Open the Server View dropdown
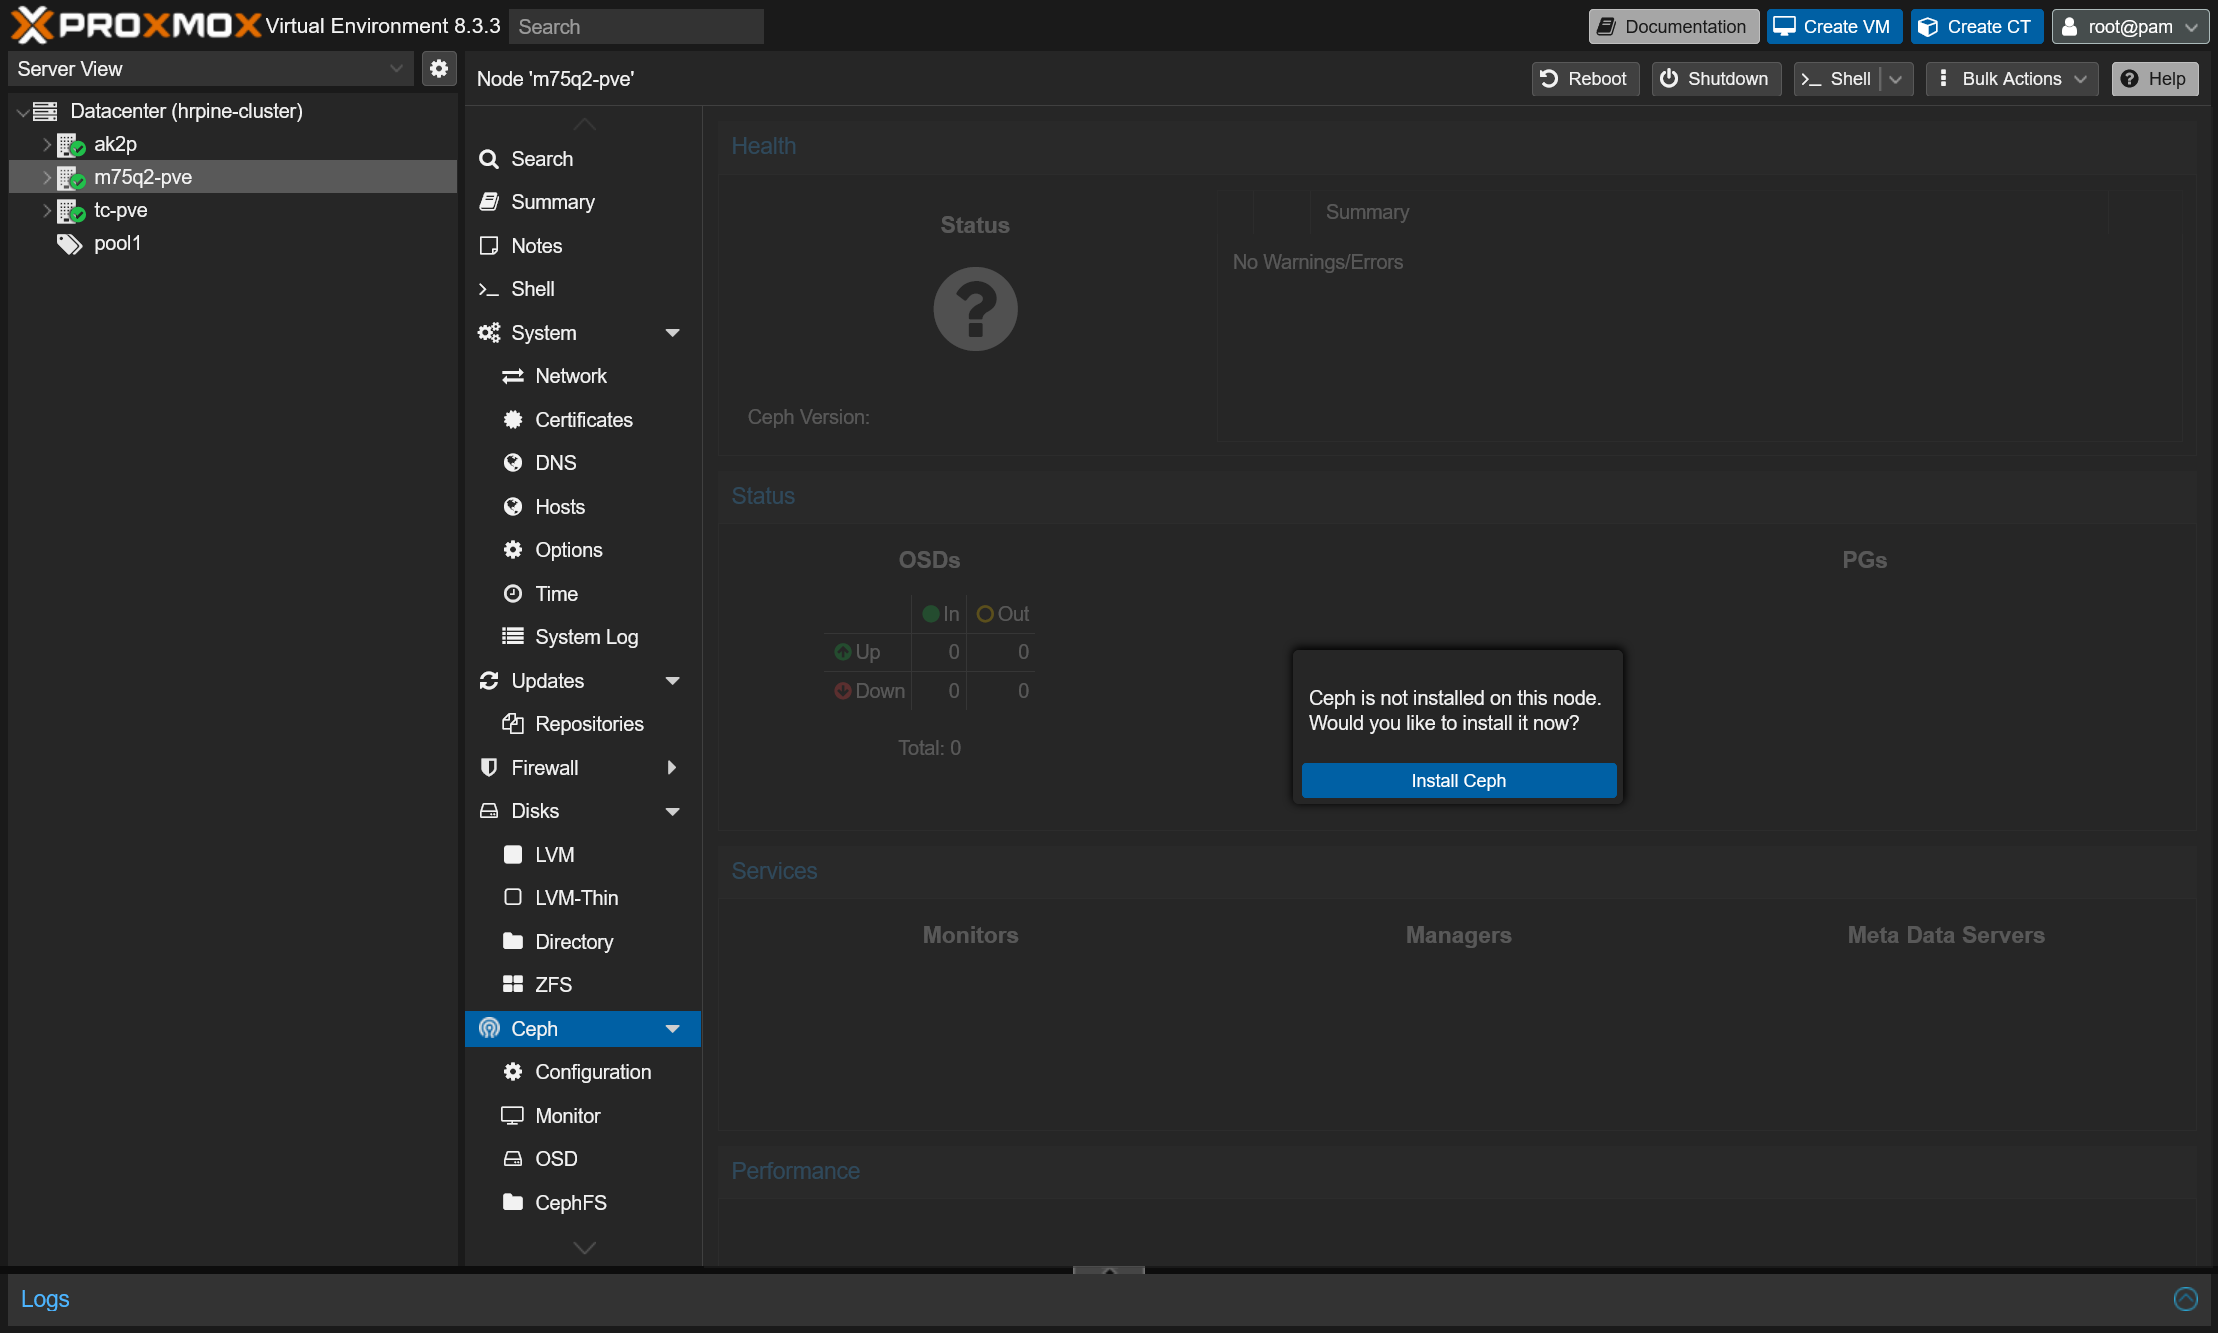Screen dimensions: 2218x1333 point(396,69)
